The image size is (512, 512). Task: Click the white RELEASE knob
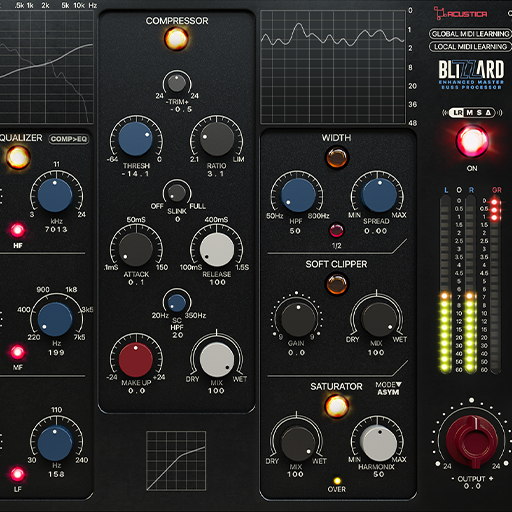(x=217, y=249)
